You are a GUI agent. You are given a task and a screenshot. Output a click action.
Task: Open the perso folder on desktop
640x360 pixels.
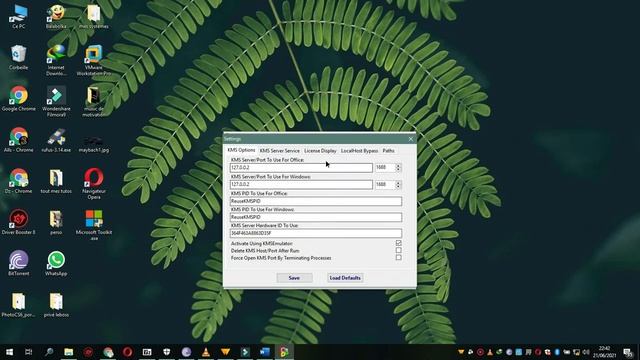click(x=56, y=222)
